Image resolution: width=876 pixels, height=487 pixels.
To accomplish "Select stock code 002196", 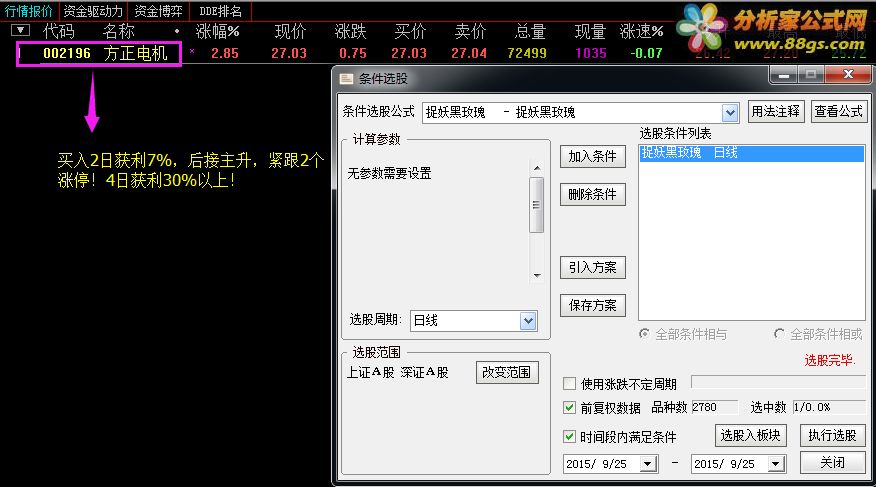I will point(66,54).
